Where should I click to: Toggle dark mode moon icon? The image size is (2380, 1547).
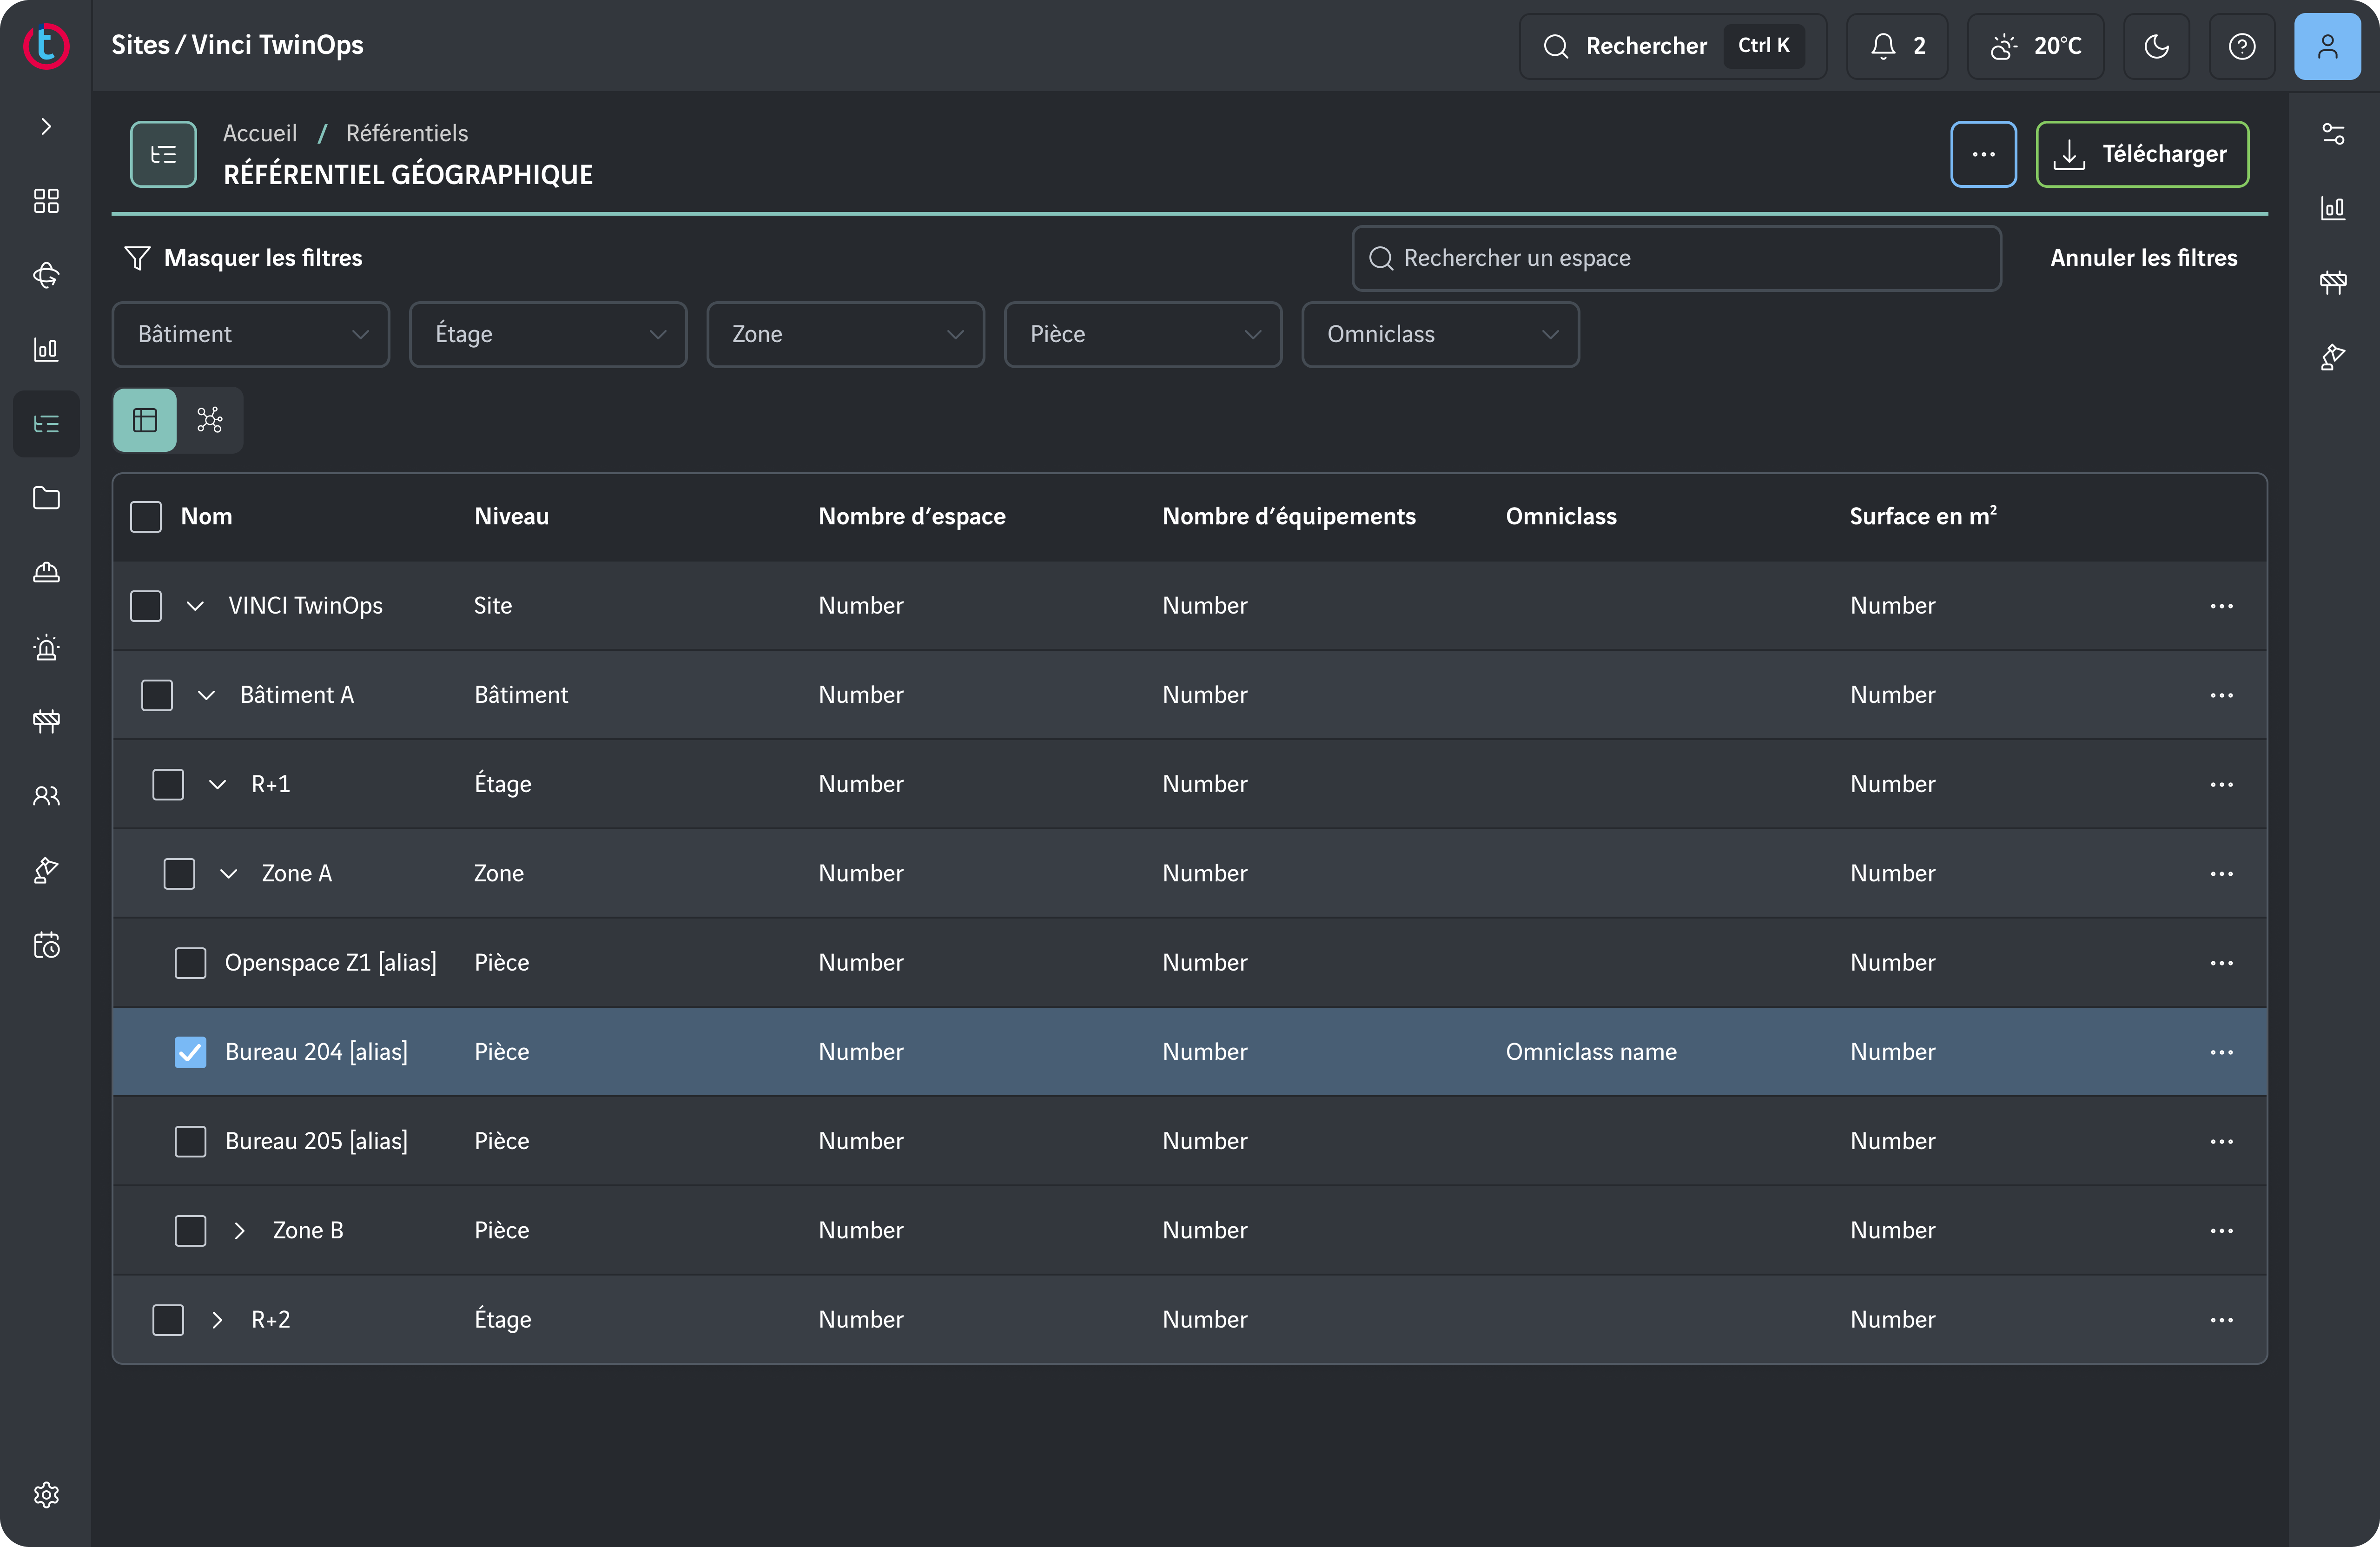click(x=2156, y=46)
